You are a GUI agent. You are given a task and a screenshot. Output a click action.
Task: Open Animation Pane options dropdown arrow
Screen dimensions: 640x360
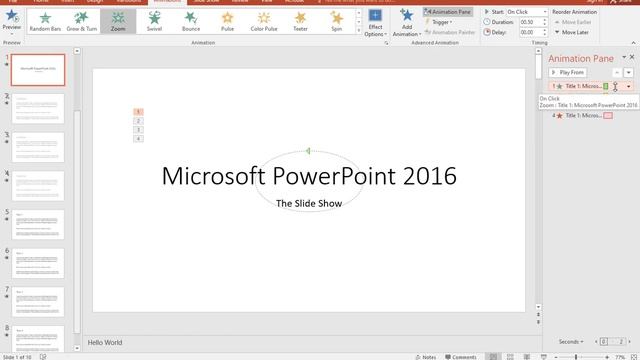point(624,57)
